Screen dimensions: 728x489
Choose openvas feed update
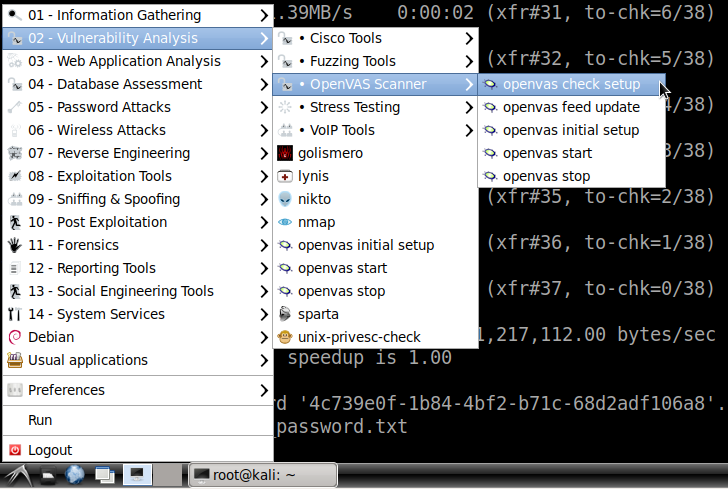pos(571,107)
